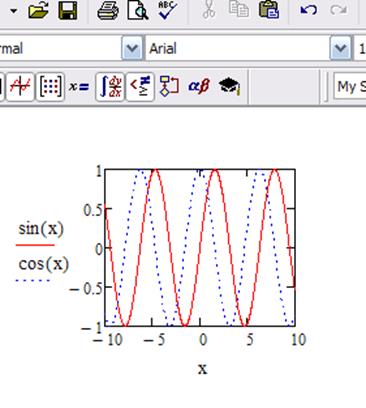Click inside the sin/cos plot area
Image resolution: width=366 pixels, height=408 pixels.
click(200, 248)
